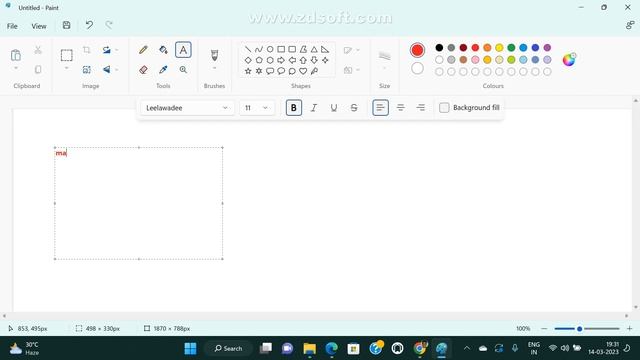Open Google Chrome from the taskbar
The height and width of the screenshot is (360, 640).
point(419,348)
